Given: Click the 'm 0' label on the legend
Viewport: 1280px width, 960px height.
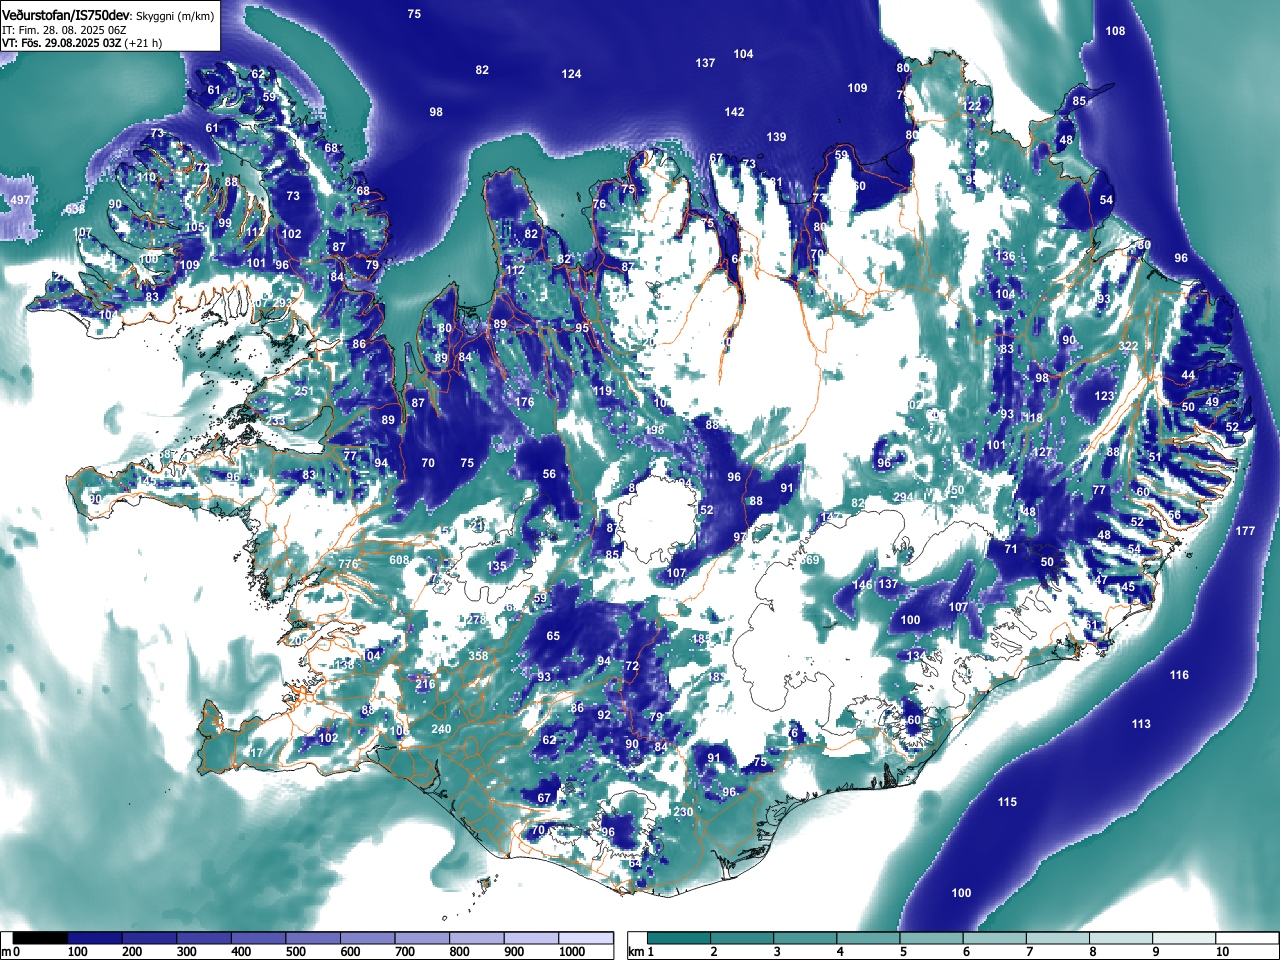Looking at the screenshot, I should (11, 952).
